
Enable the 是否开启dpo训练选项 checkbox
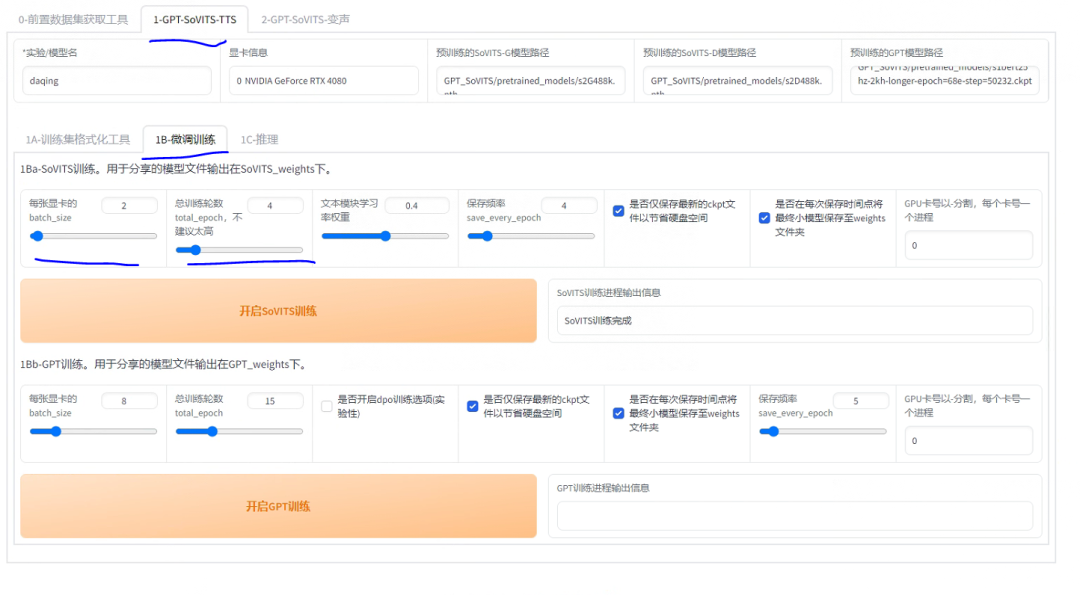click(x=327, y=406)
